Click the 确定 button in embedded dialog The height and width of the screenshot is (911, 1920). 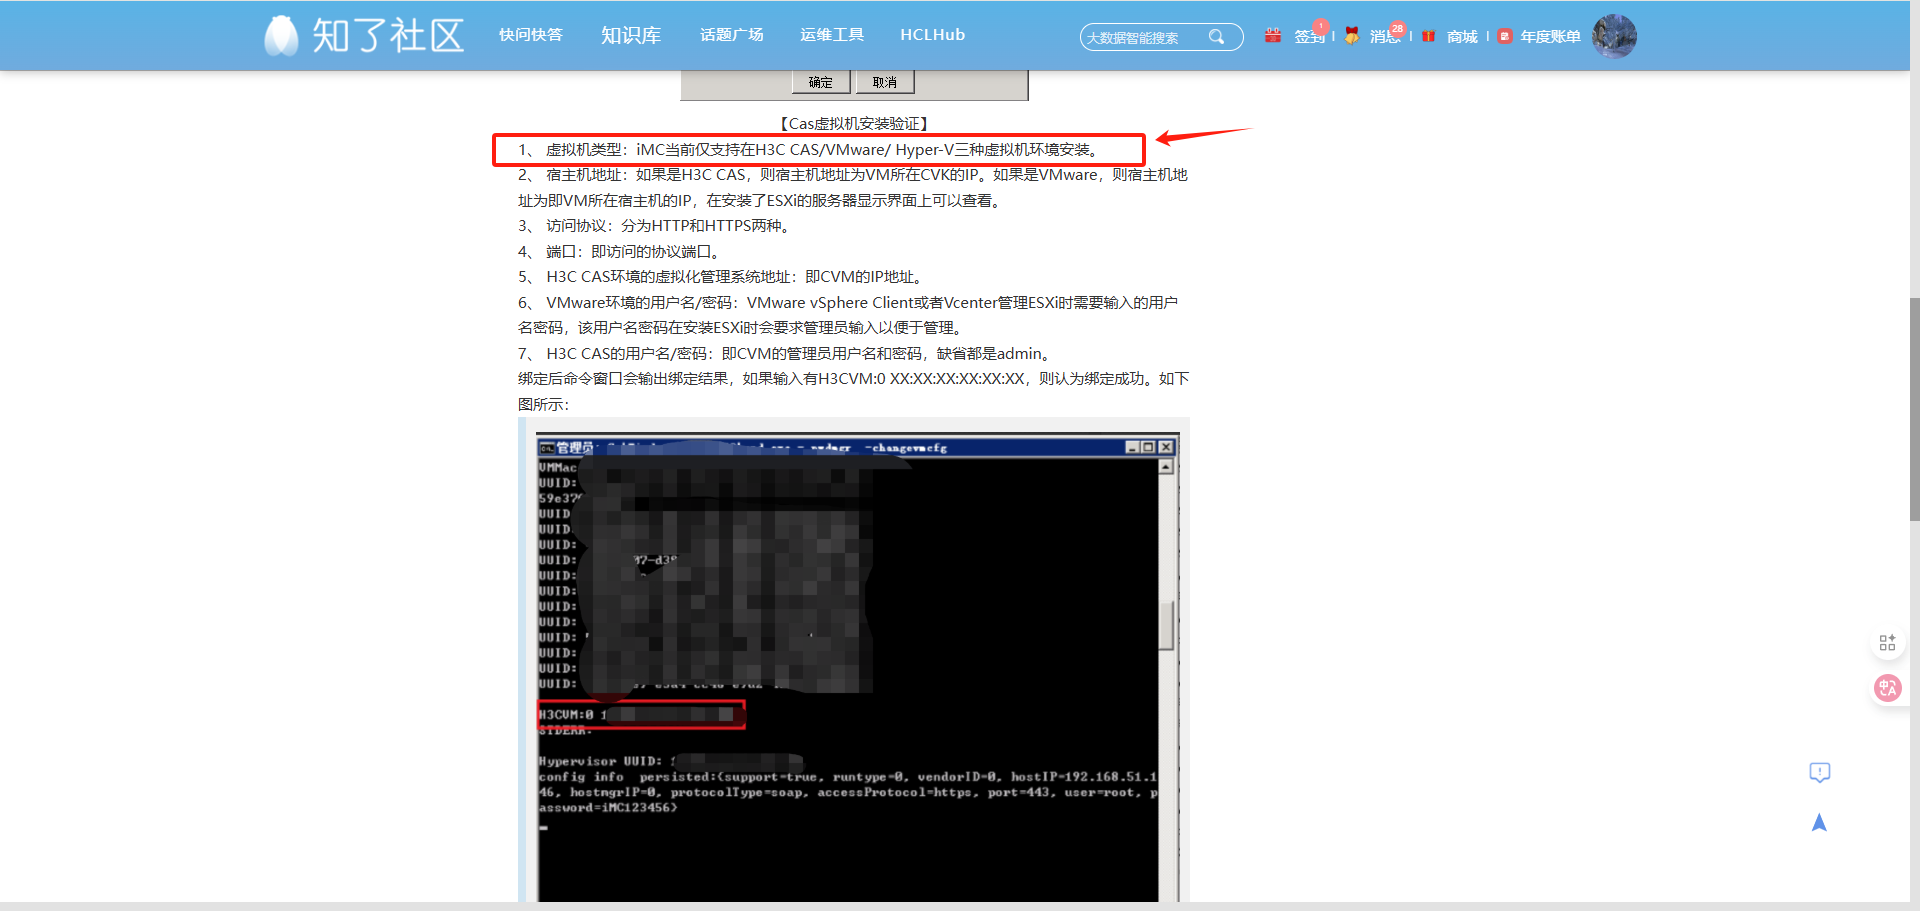[821, 82]
